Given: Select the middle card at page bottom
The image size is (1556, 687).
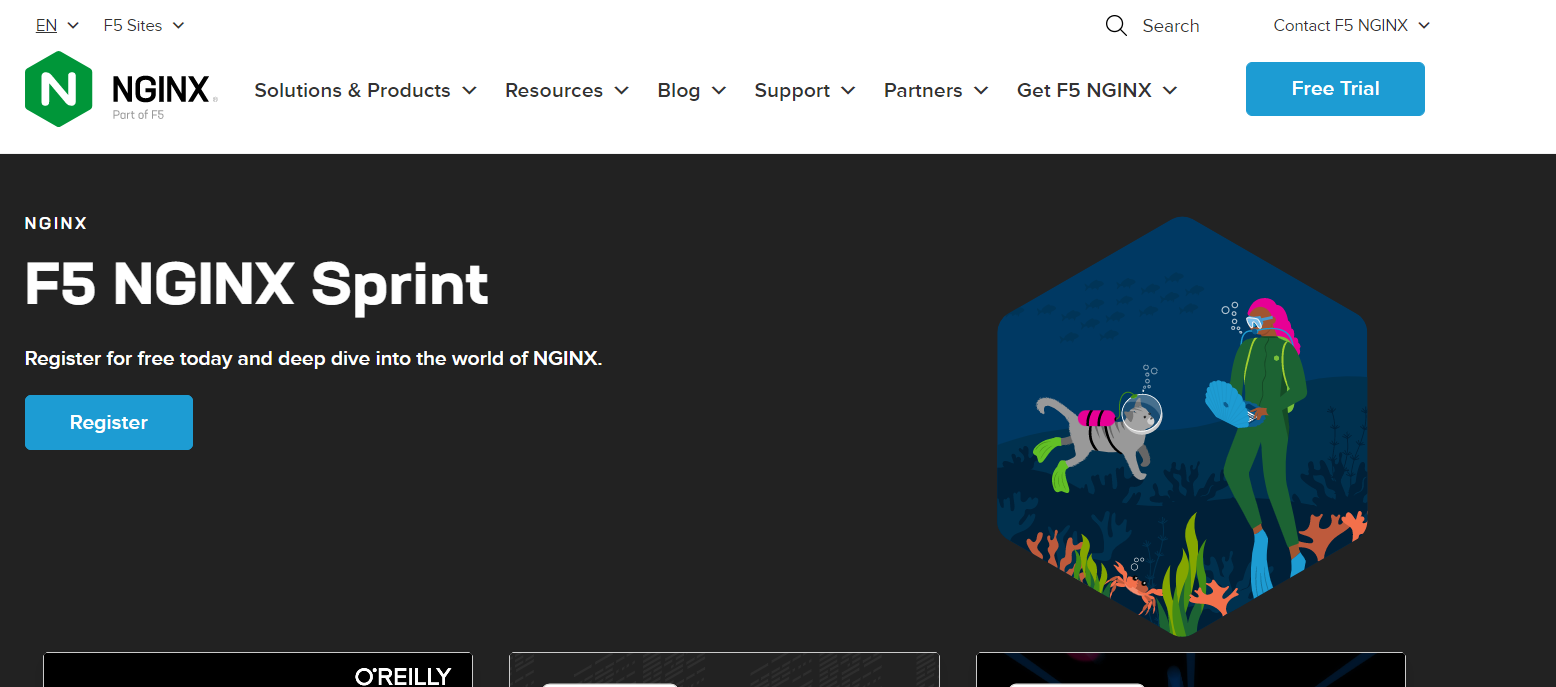Looking at the screenshot, I should 724,670.
